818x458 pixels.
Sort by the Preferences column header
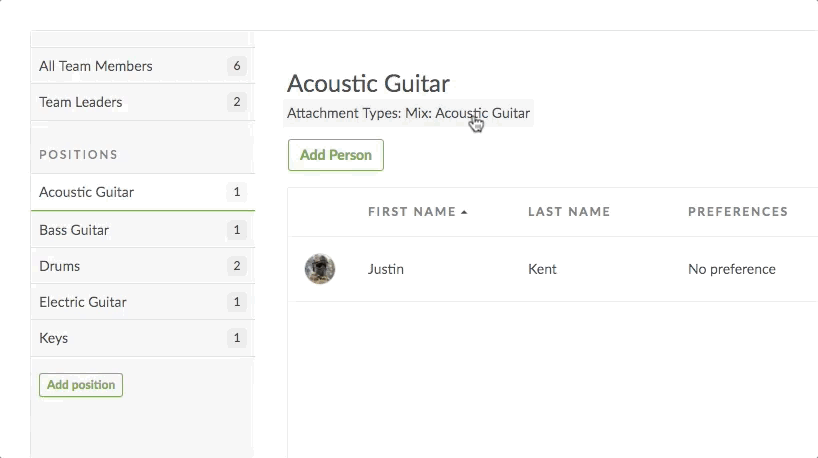(738, 212)
